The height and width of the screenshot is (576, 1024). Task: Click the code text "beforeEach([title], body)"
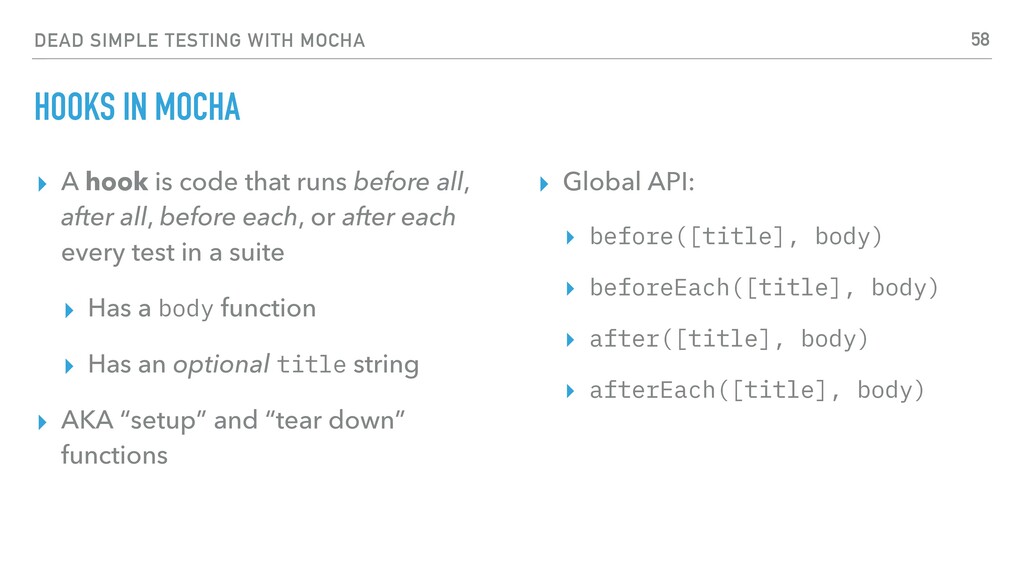coord(764,288)
